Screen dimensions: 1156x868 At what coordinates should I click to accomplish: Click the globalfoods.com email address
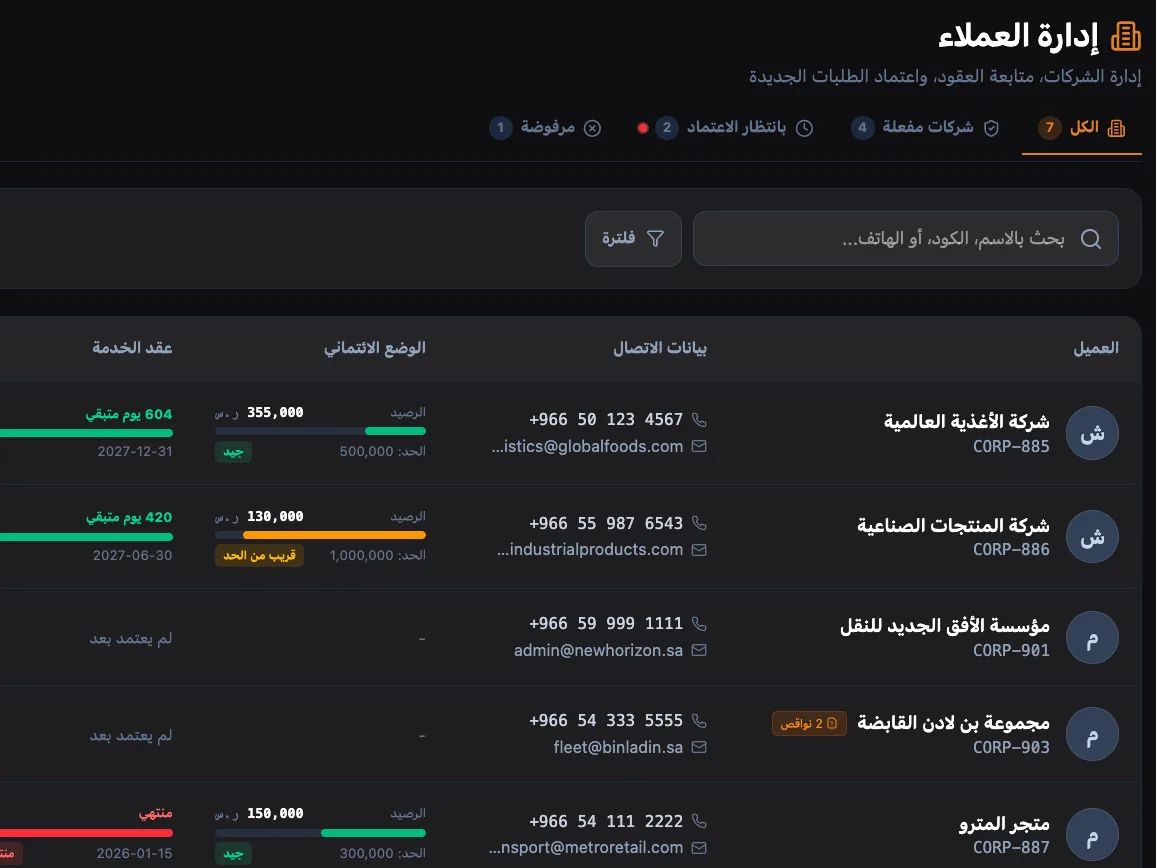(588, 446)
